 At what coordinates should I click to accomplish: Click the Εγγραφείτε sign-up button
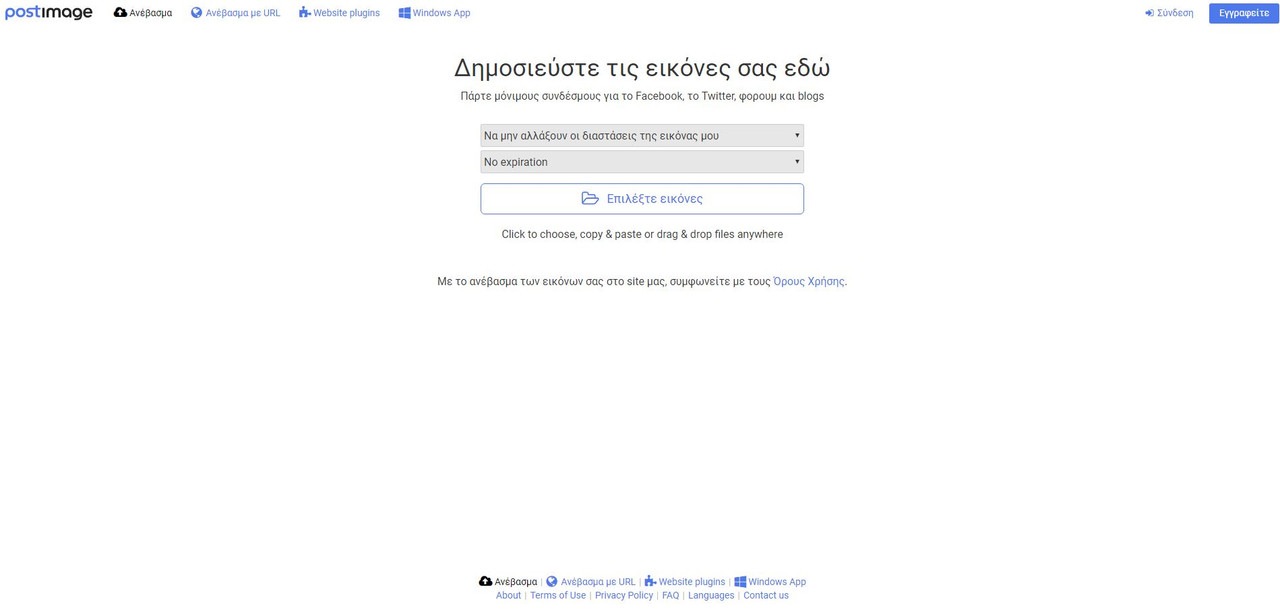[1244, 13]
